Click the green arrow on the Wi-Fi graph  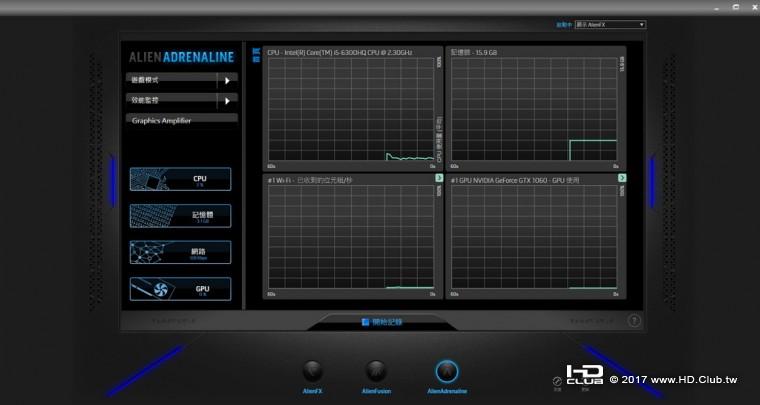coord(439,178)
